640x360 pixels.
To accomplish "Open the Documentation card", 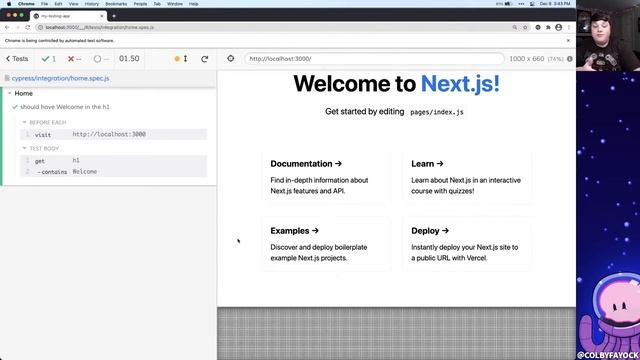I will 326,177.
